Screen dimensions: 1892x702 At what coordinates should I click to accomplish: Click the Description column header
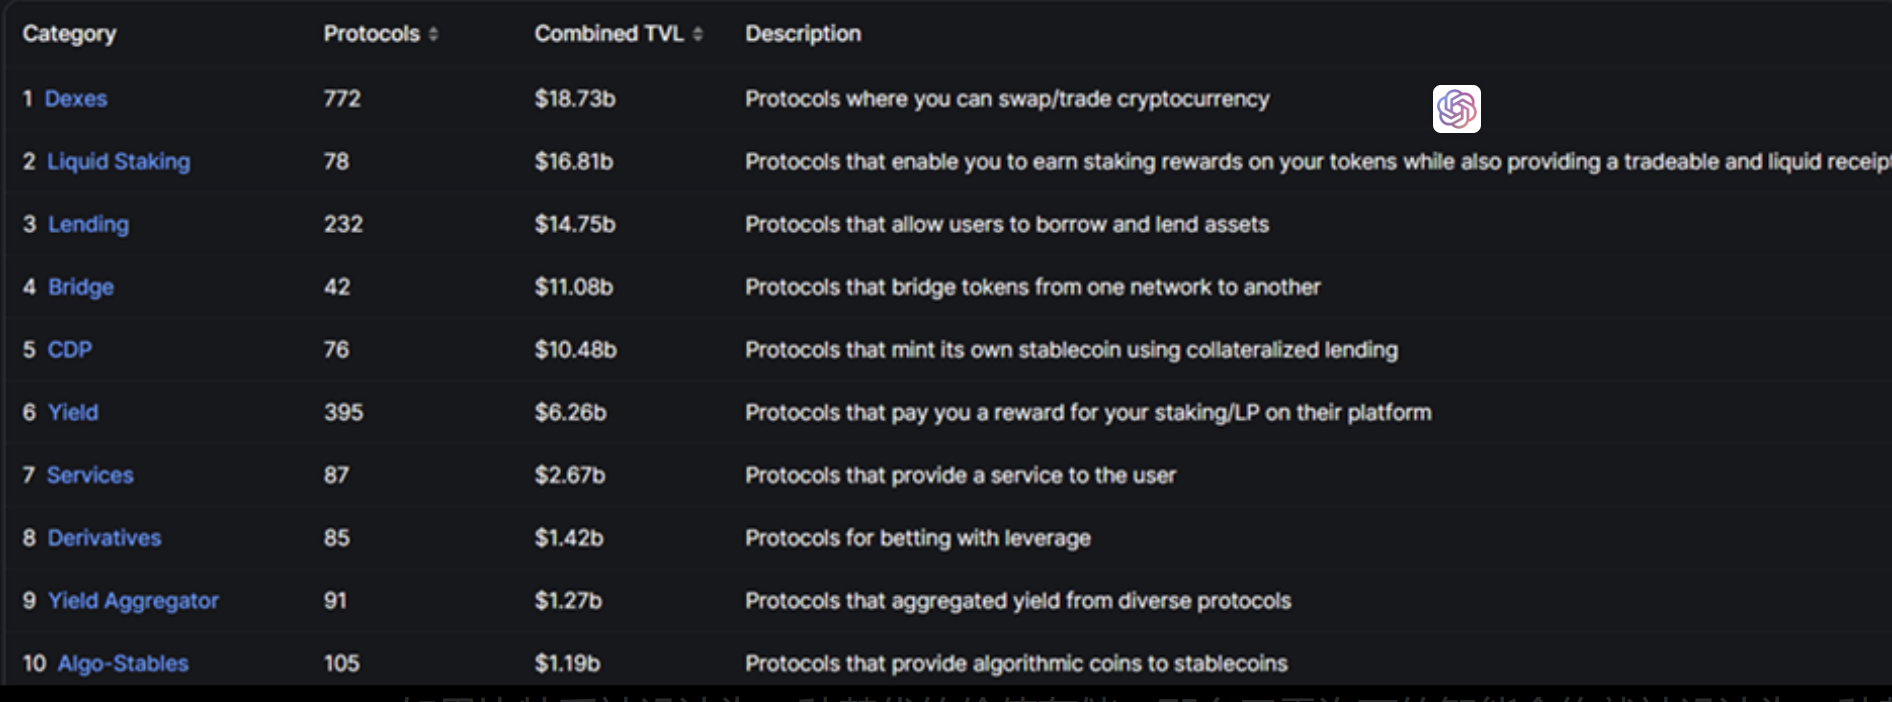point(803,34)
